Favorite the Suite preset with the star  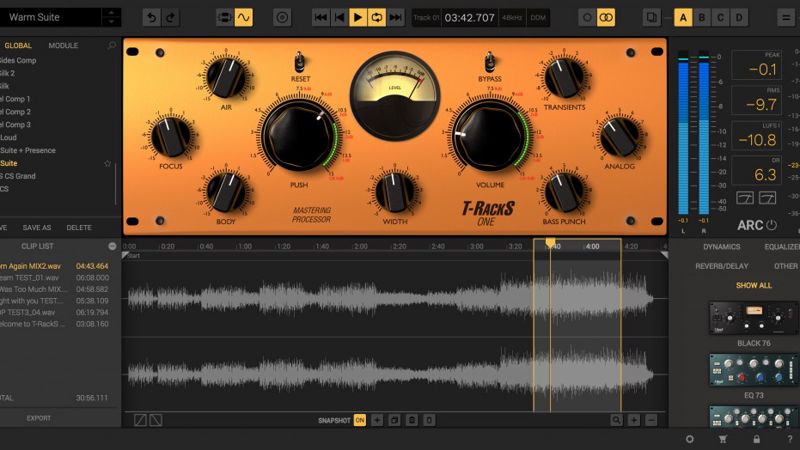(107, 163)
